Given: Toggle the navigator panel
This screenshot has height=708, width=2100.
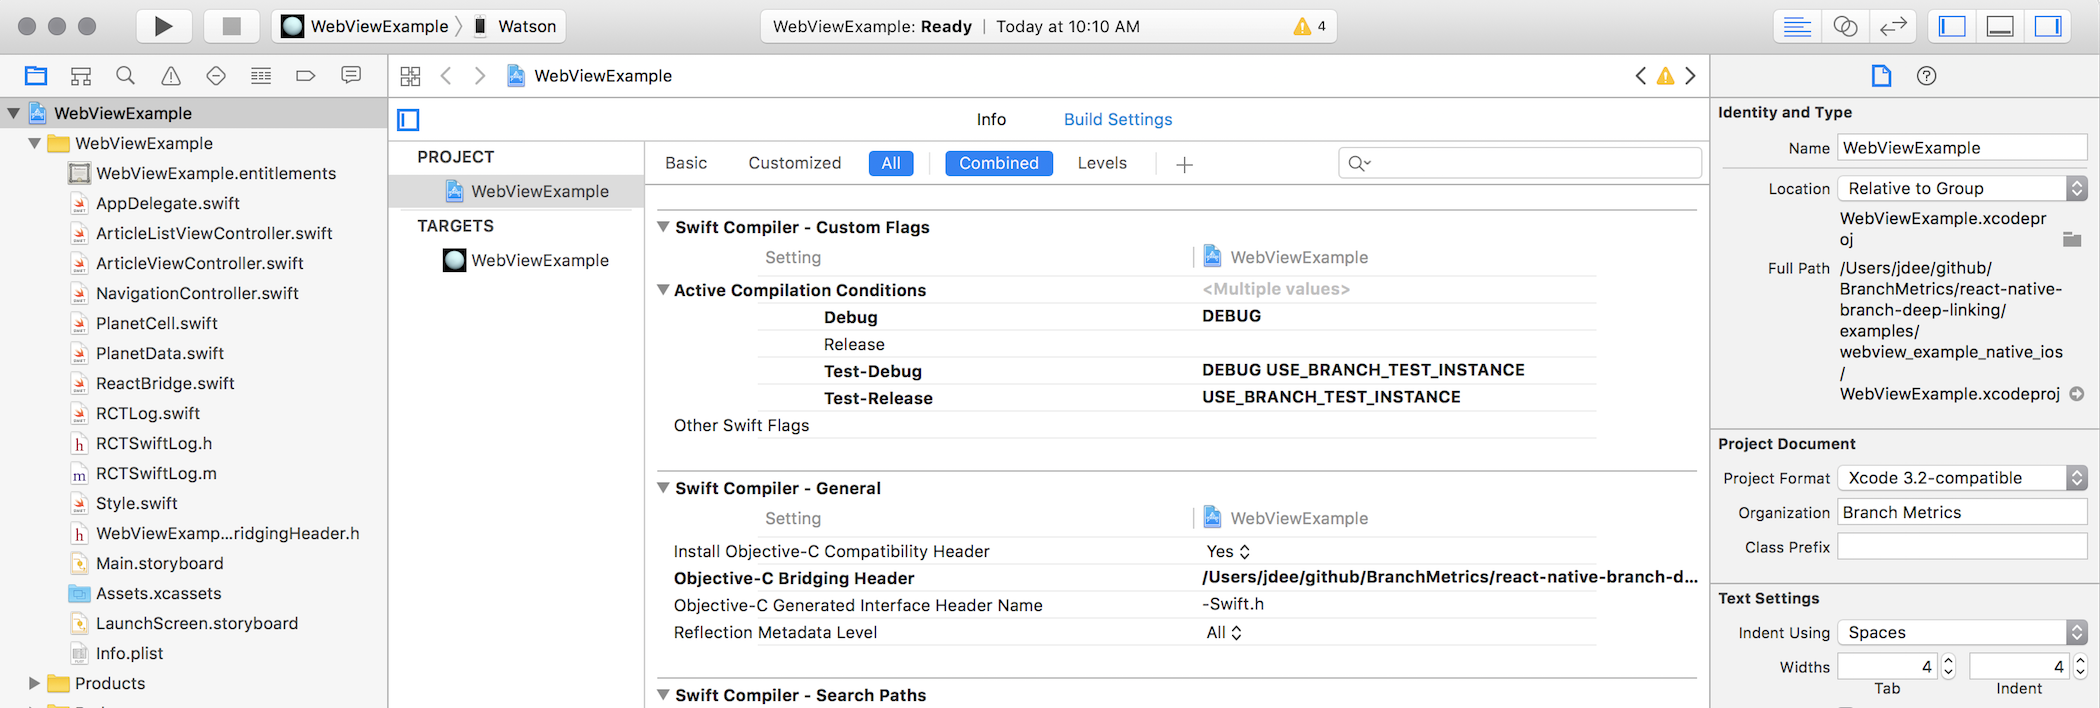Looking at the screenshot, I should 1952,27.
